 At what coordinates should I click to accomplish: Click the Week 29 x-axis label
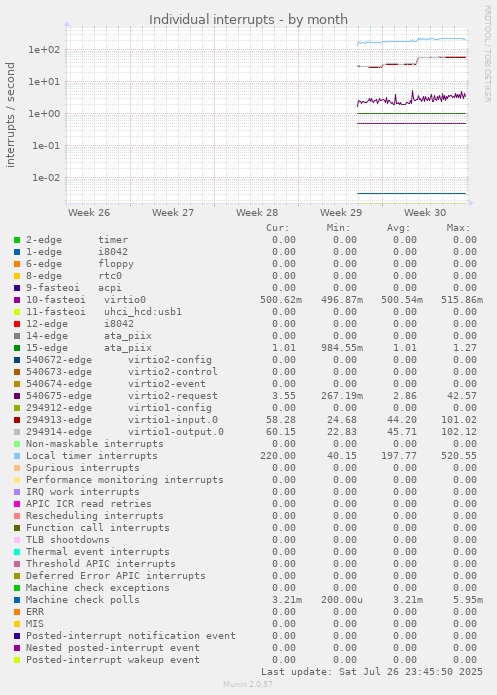coord(341,213)
